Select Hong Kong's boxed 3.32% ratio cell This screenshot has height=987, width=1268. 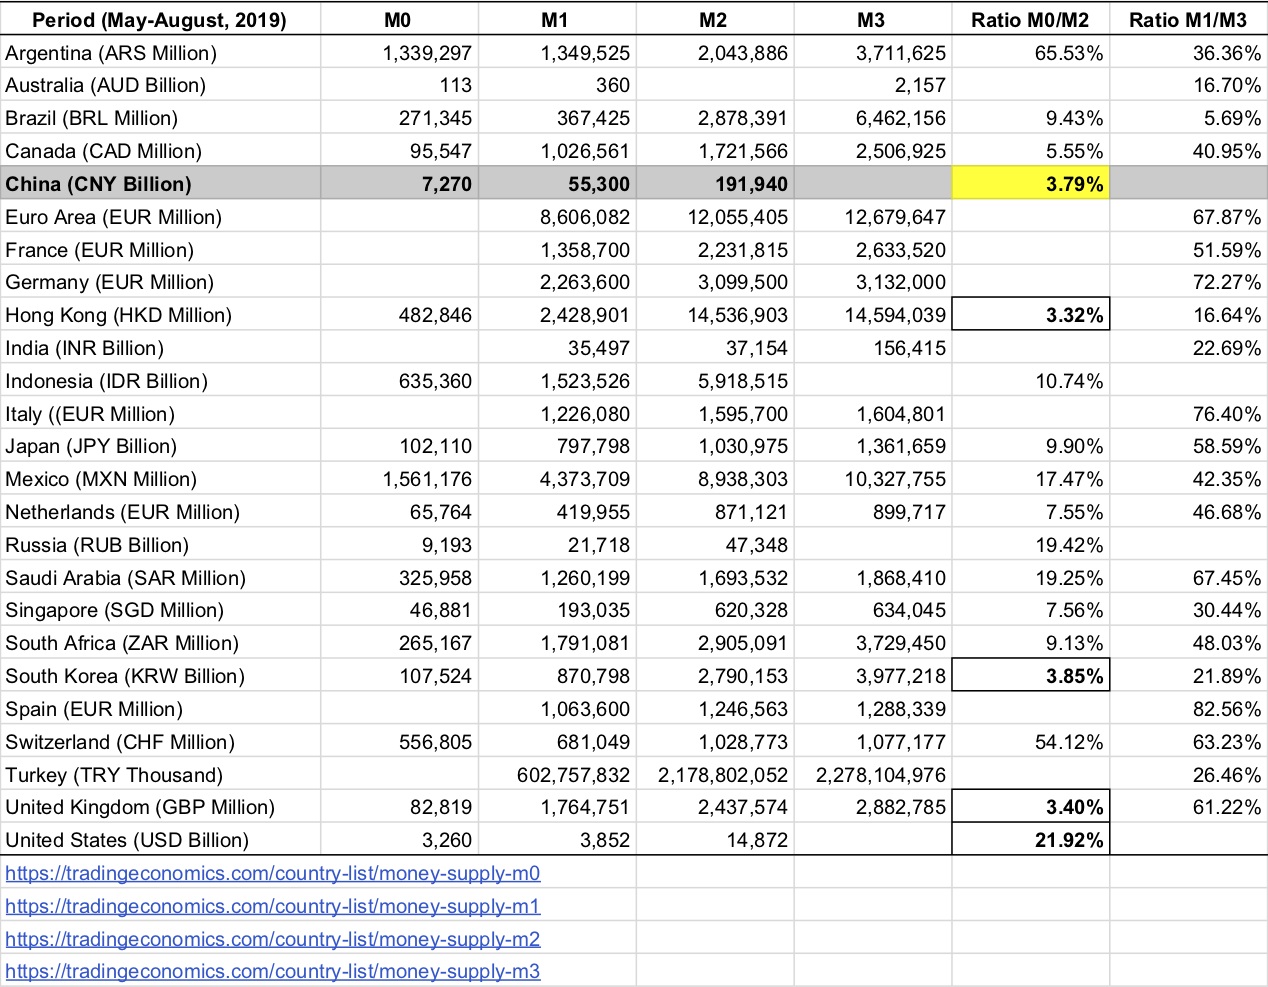pos(1030,315)
